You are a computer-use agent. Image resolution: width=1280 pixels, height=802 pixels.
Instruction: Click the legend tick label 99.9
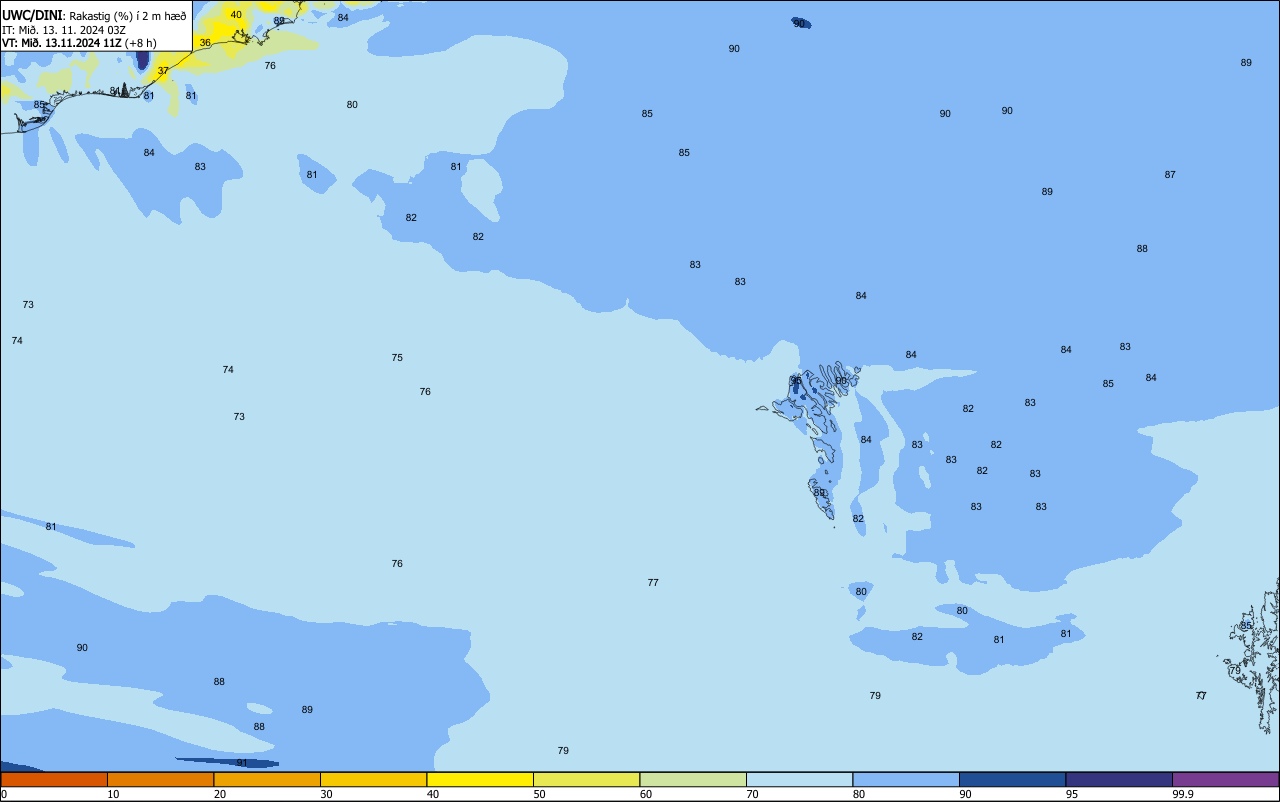click(1183, 794)
